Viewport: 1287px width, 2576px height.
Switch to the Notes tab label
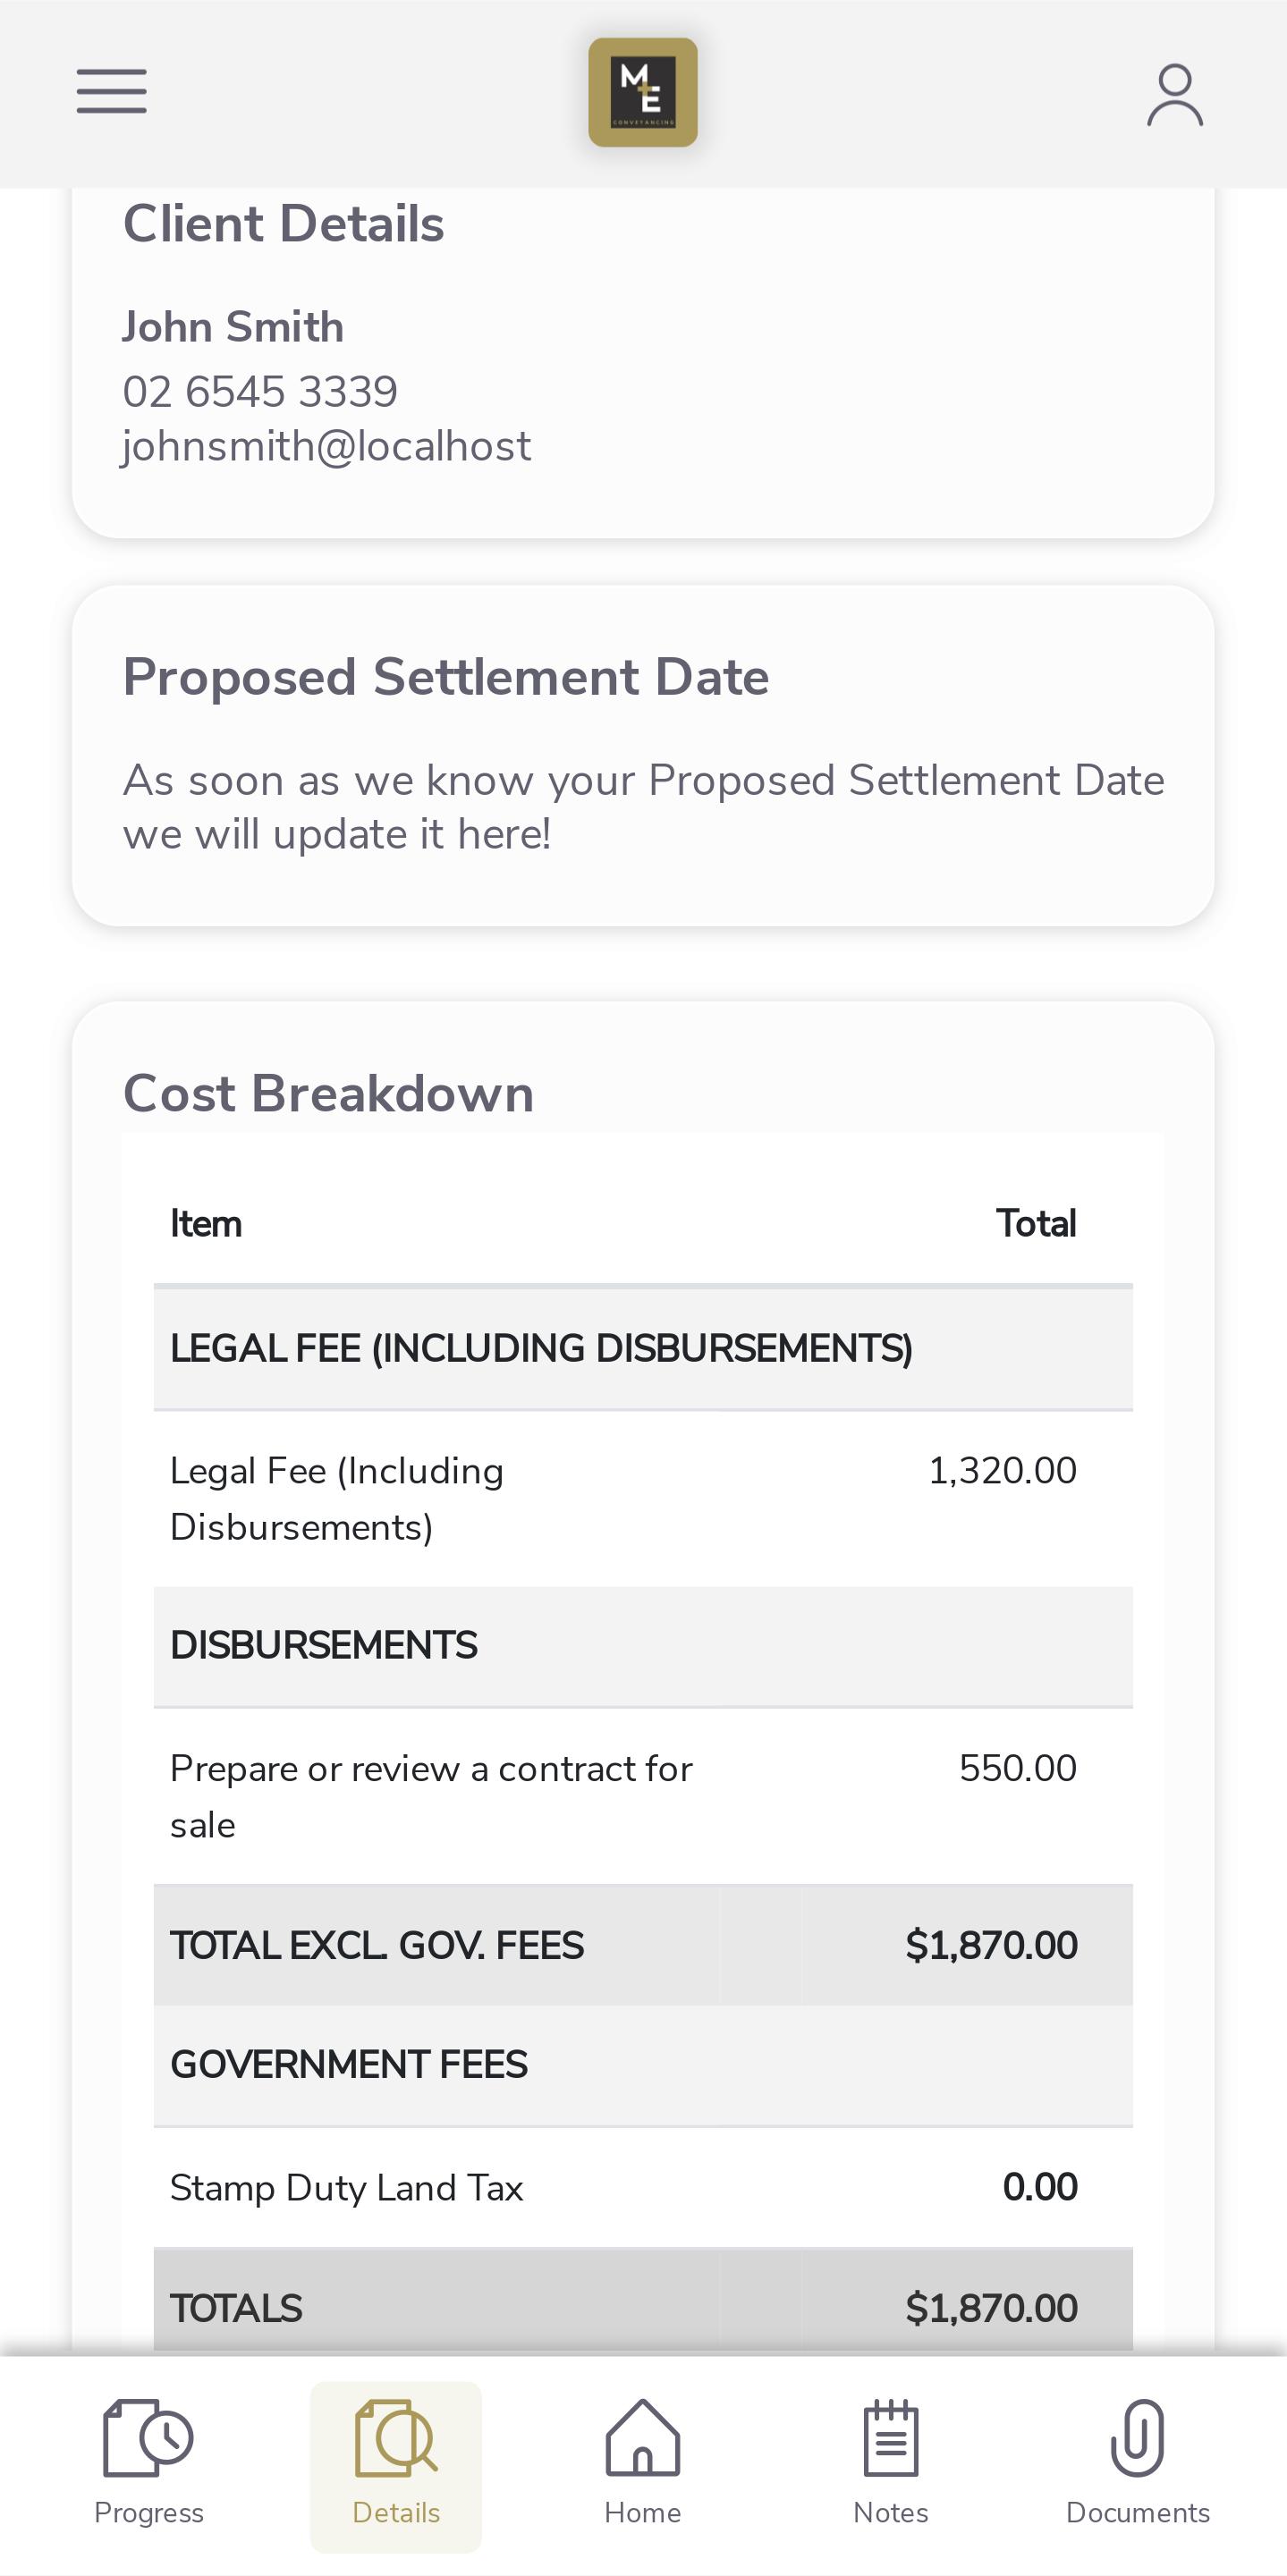890,2512
